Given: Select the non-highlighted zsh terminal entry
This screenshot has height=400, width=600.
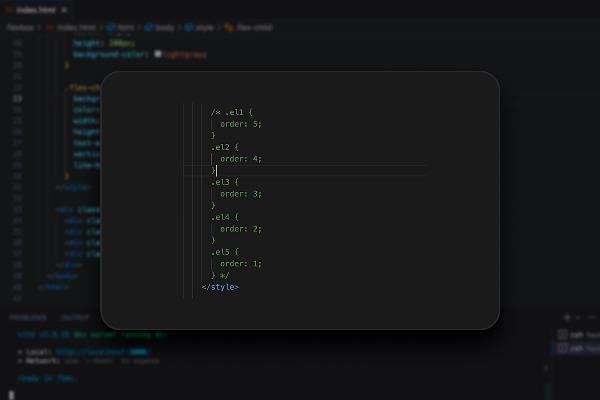Looking at the screenshot, I should 578,335.
